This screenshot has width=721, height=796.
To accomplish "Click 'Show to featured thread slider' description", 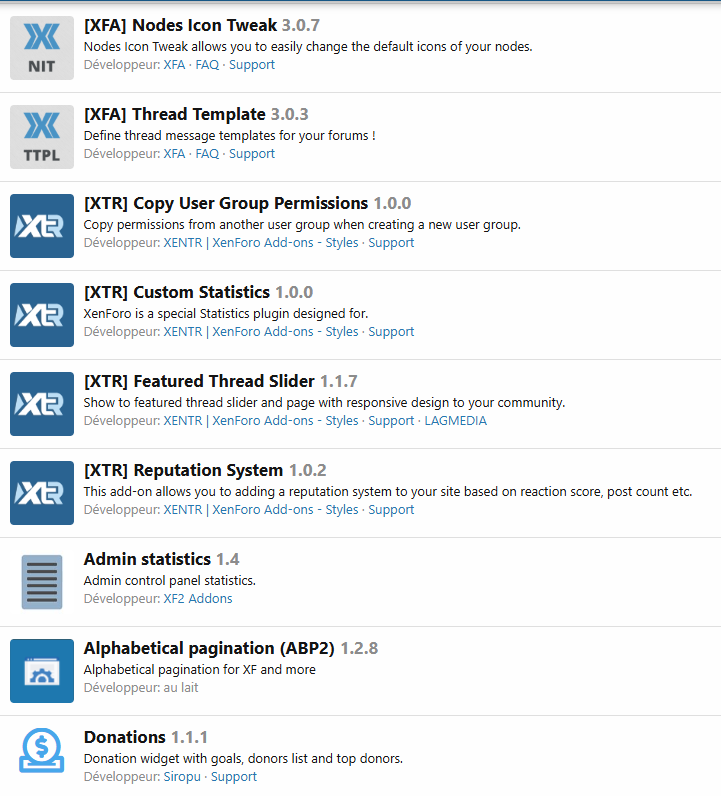I will (x=324, y=403).
